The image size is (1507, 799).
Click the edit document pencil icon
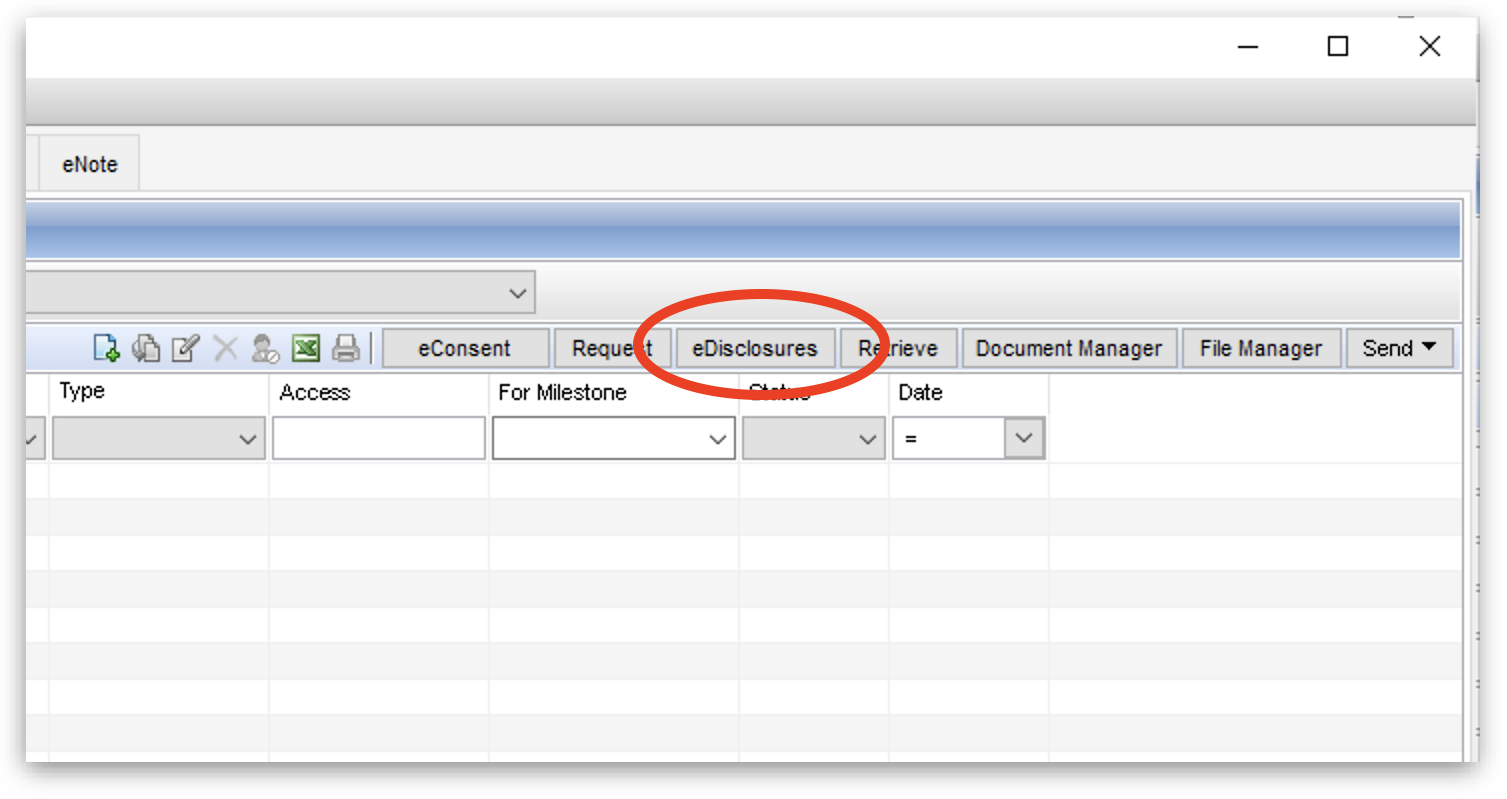coord(185,348)
